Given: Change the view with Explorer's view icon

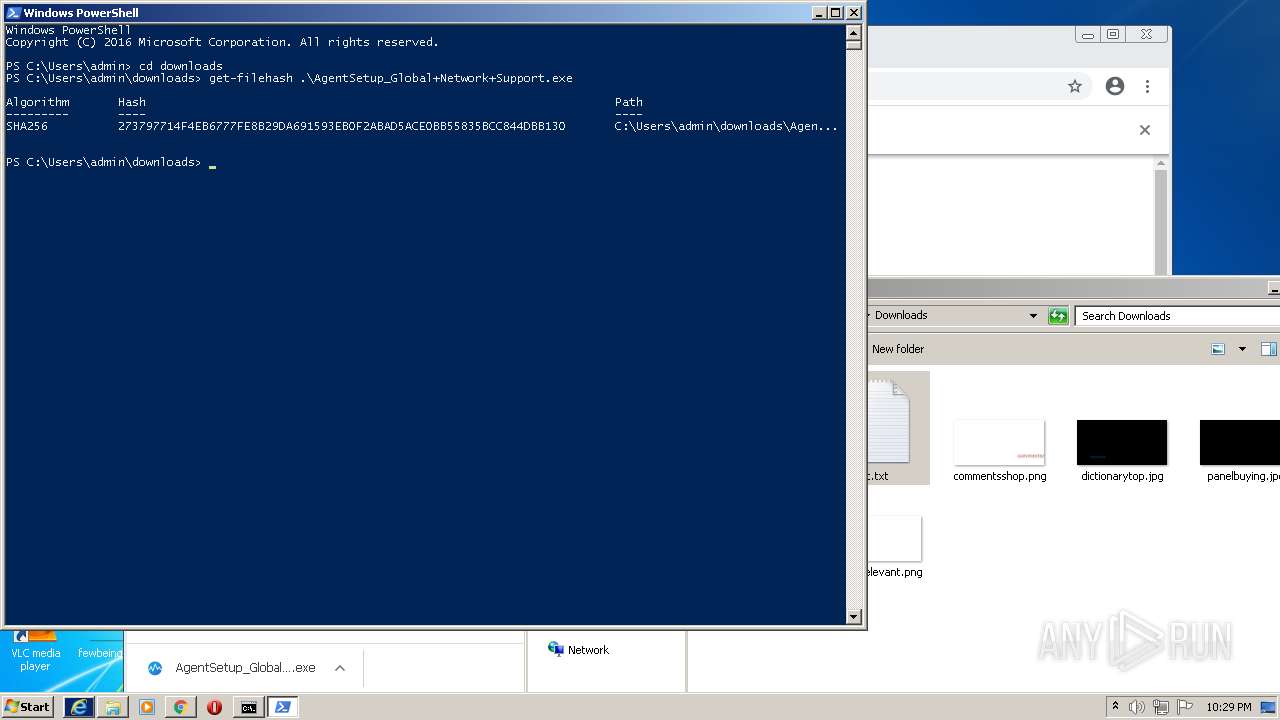Looking at the screenshot, I should (1218, 349).
